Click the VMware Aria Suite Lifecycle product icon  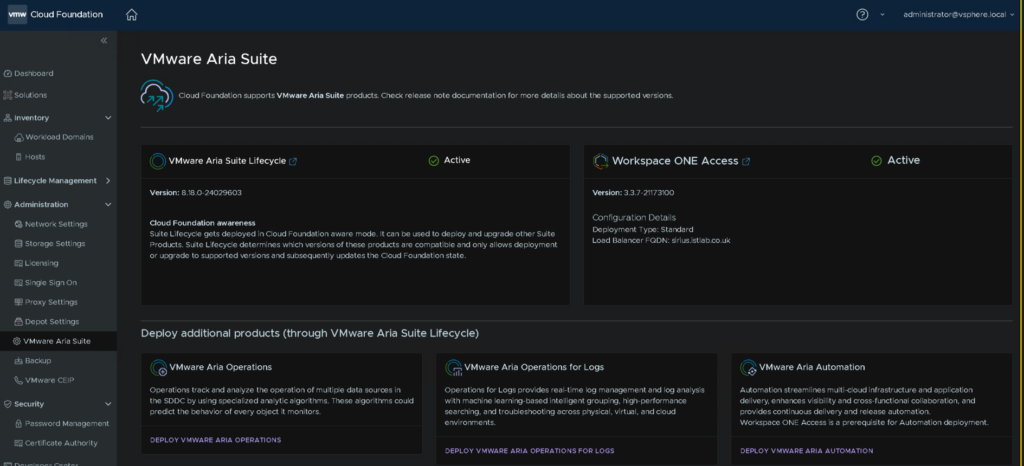coord(157,161)
